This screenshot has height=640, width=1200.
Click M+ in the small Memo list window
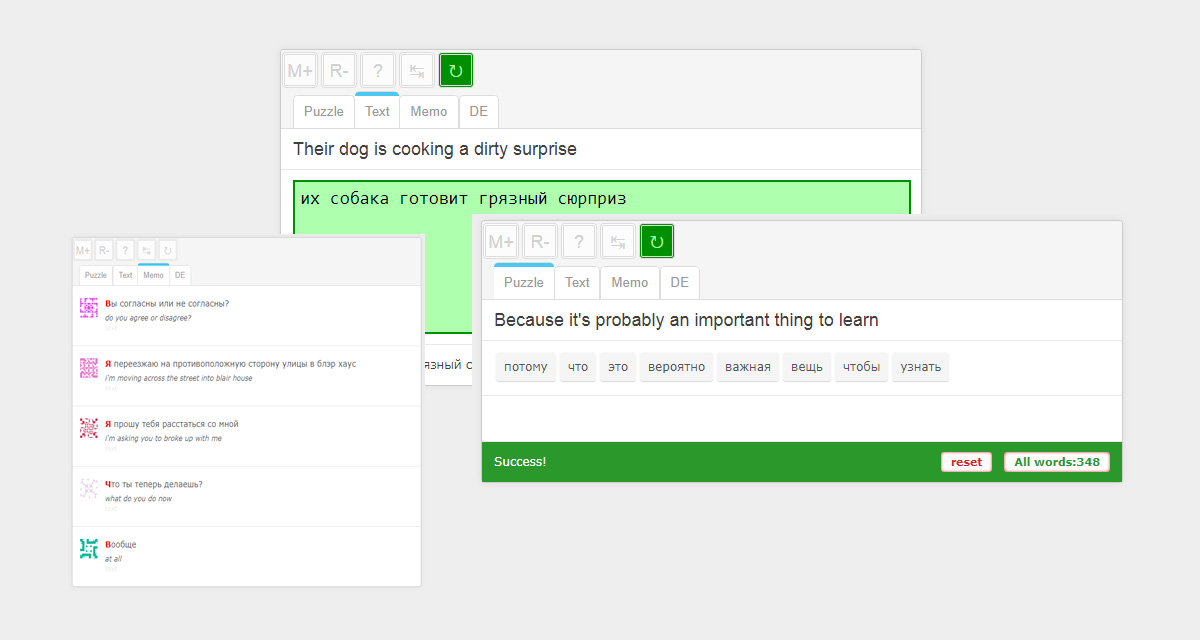coord(83,250)
